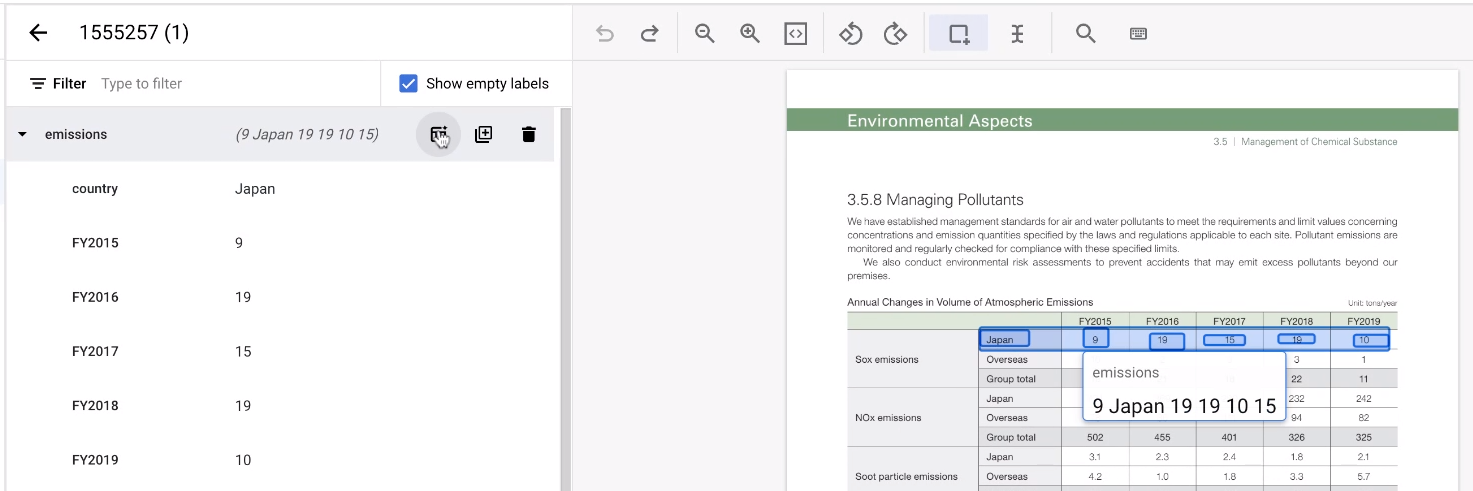
Task: Rotate document counterclockwise
Action: (850, 34)
